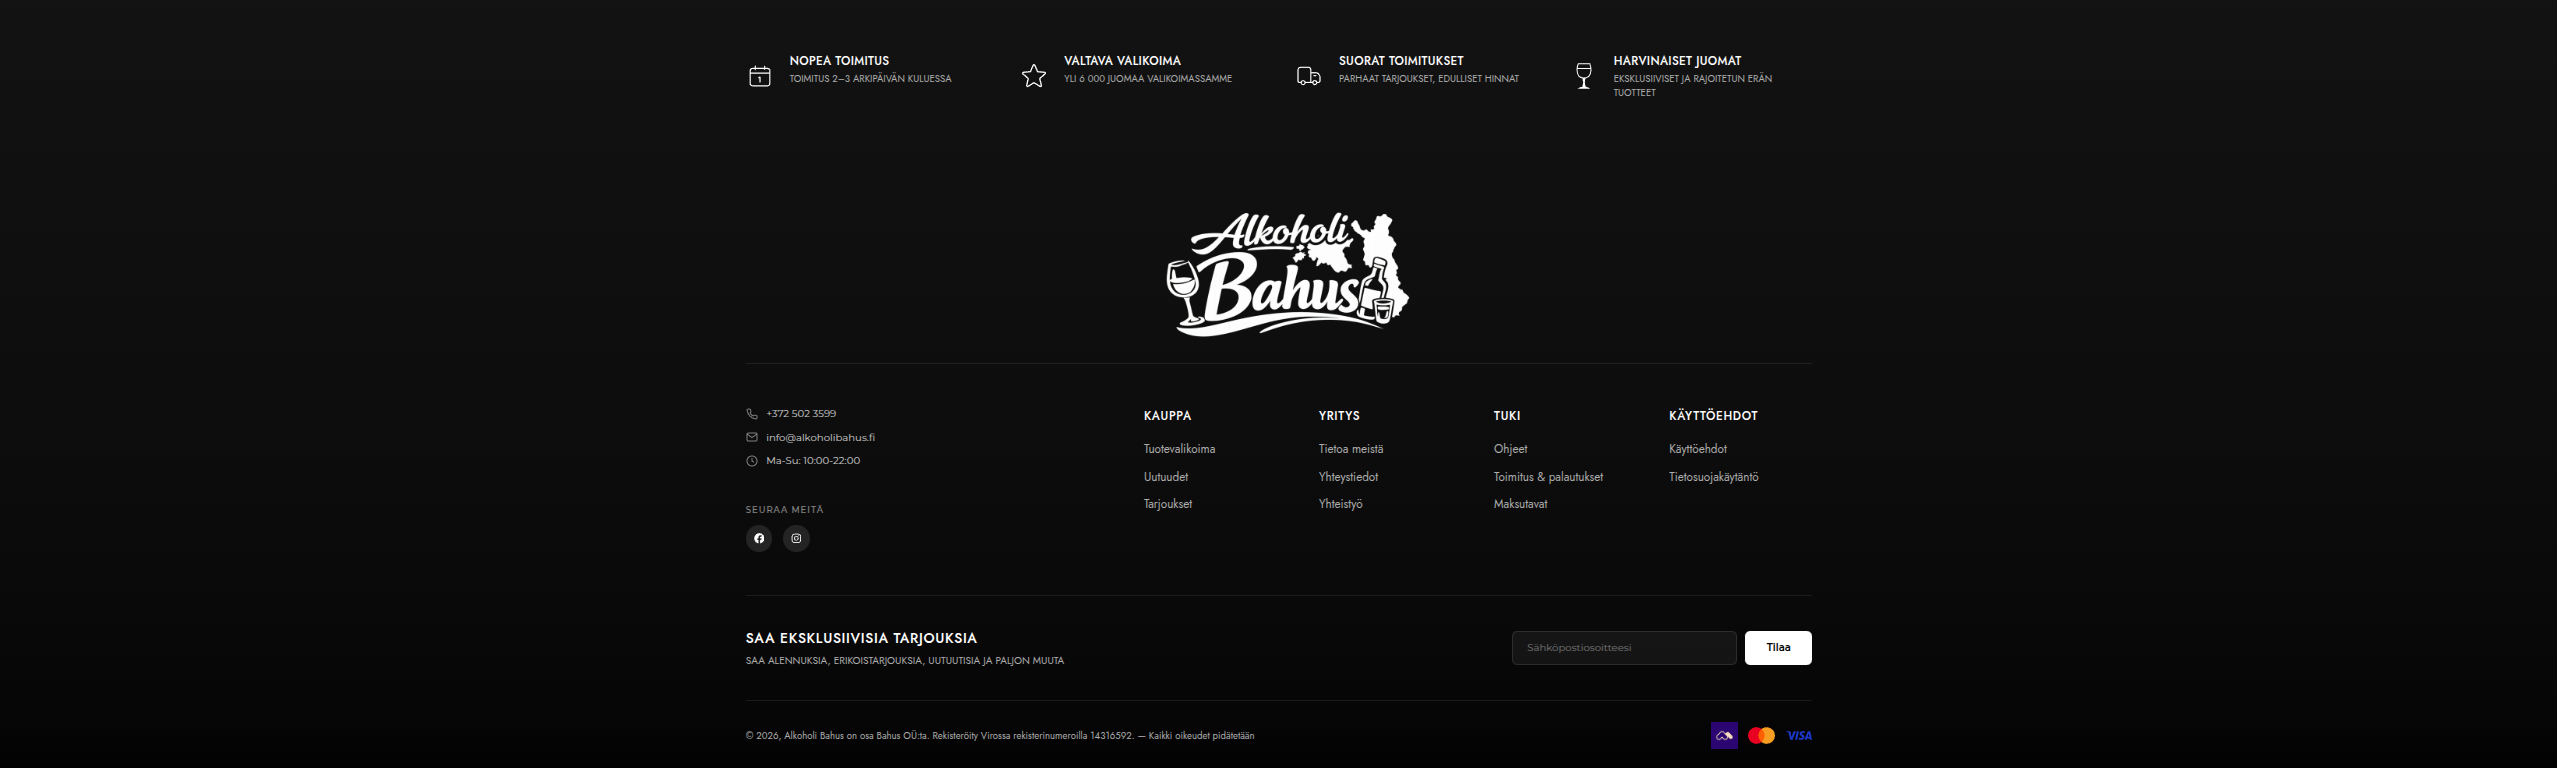Open the Tietosuojakäytäntö link

pos(1713,477)
